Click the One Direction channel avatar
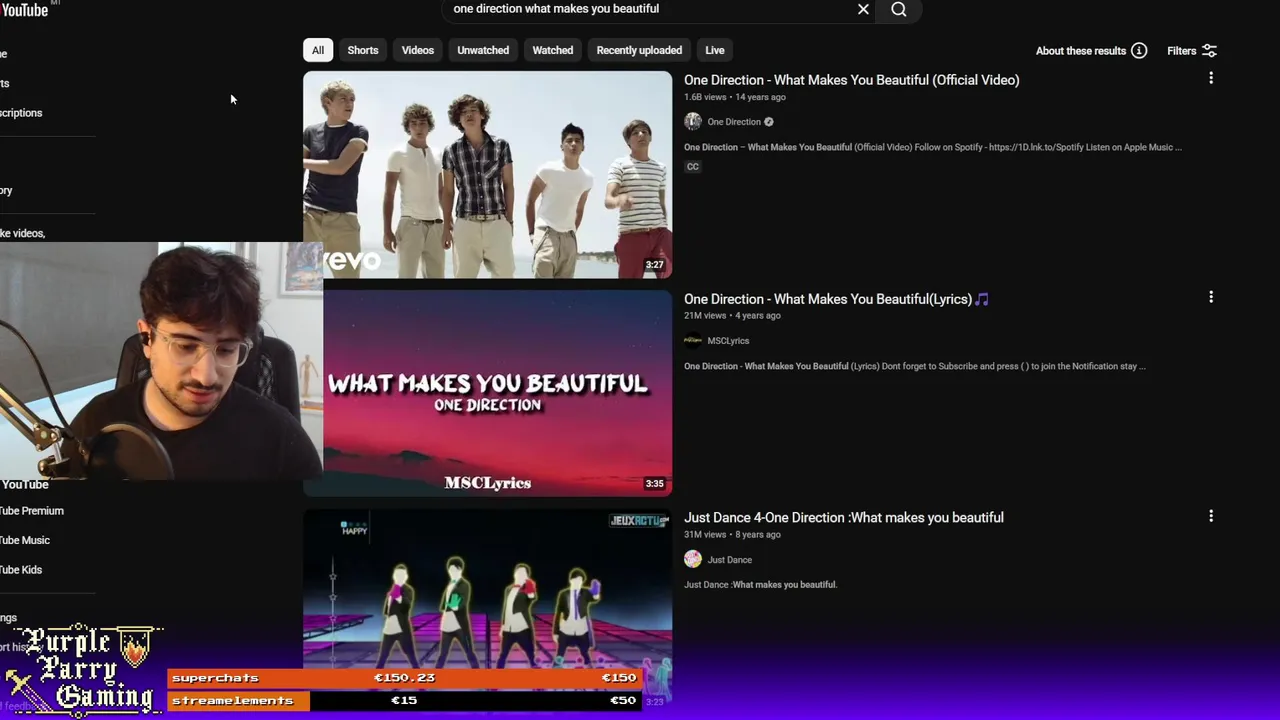This screenshot has height=720, width=1280. pos(693,122)
